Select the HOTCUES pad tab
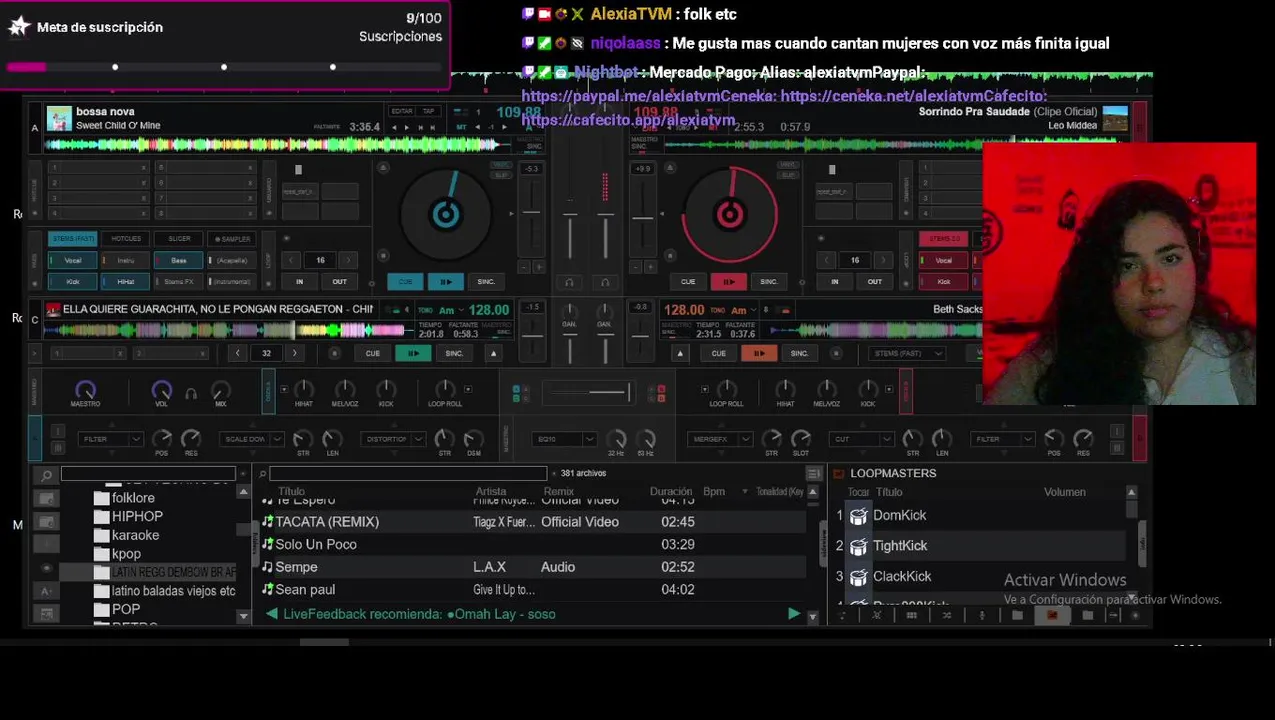This screenshot has width=1275, height=720. pos(126,239)
